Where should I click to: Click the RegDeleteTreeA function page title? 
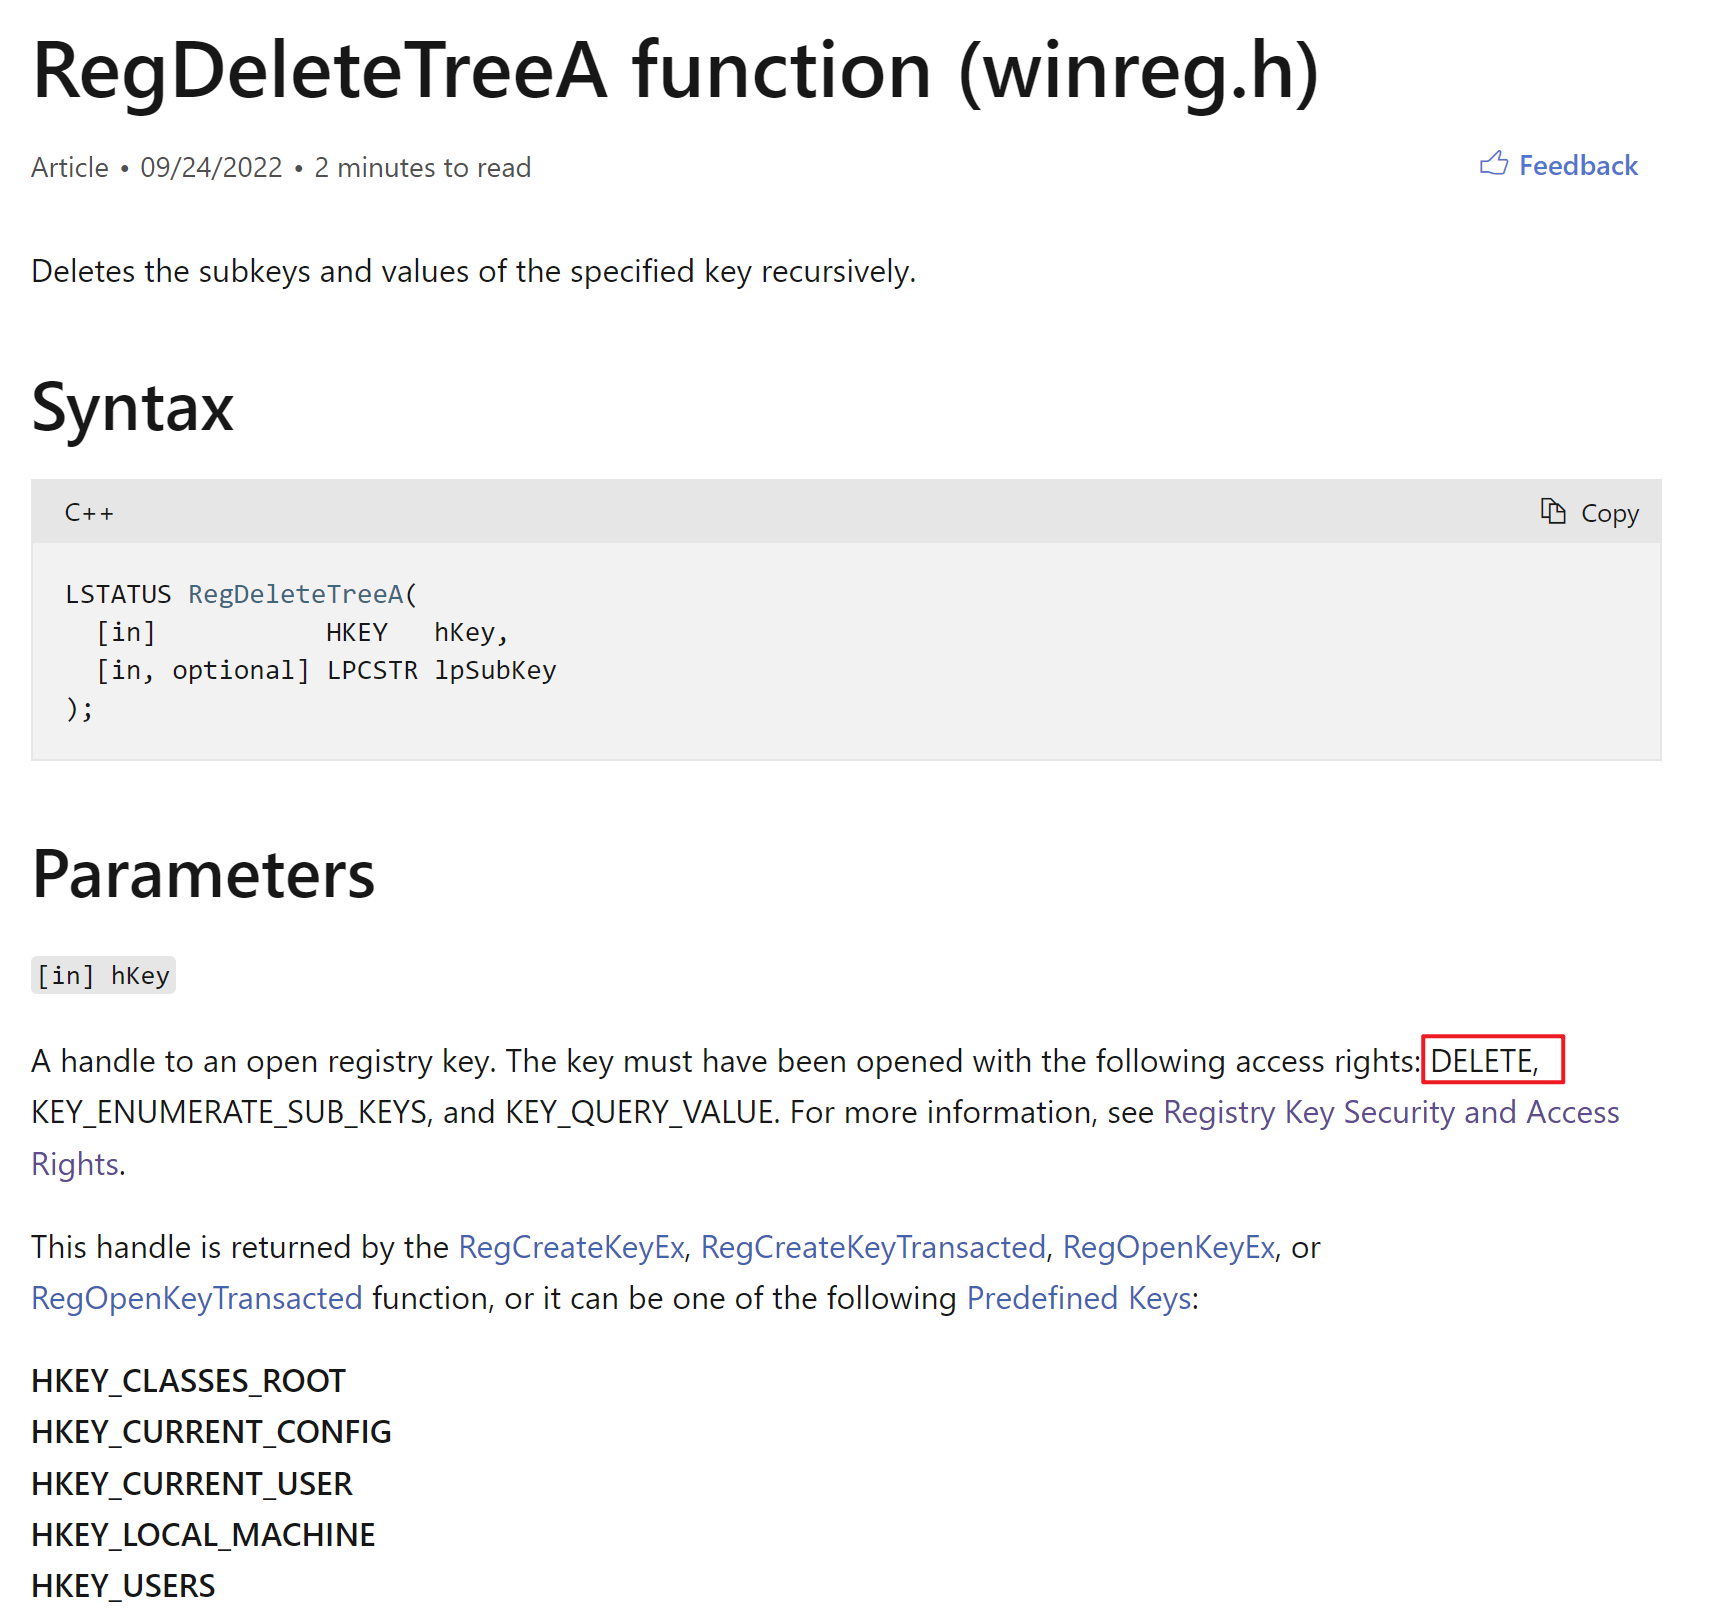click(675, 72)
